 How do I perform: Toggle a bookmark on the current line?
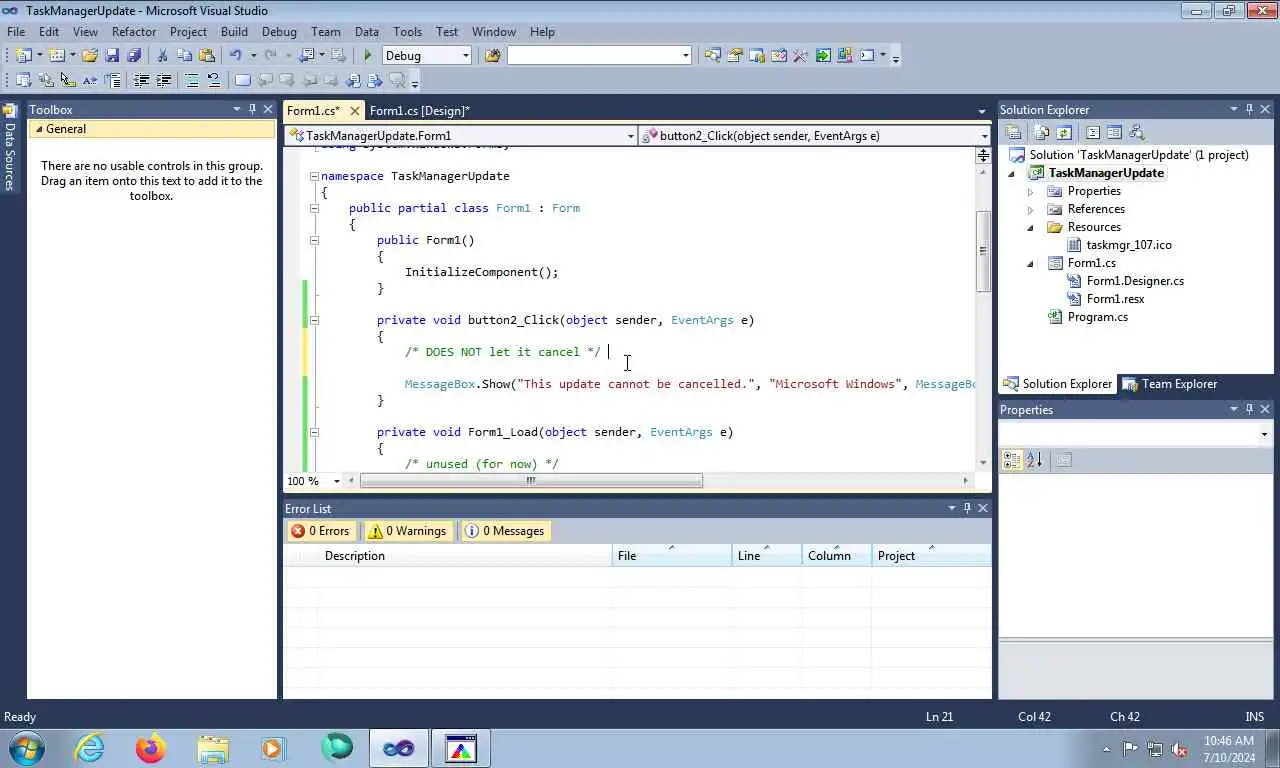[x=242, y=80]
